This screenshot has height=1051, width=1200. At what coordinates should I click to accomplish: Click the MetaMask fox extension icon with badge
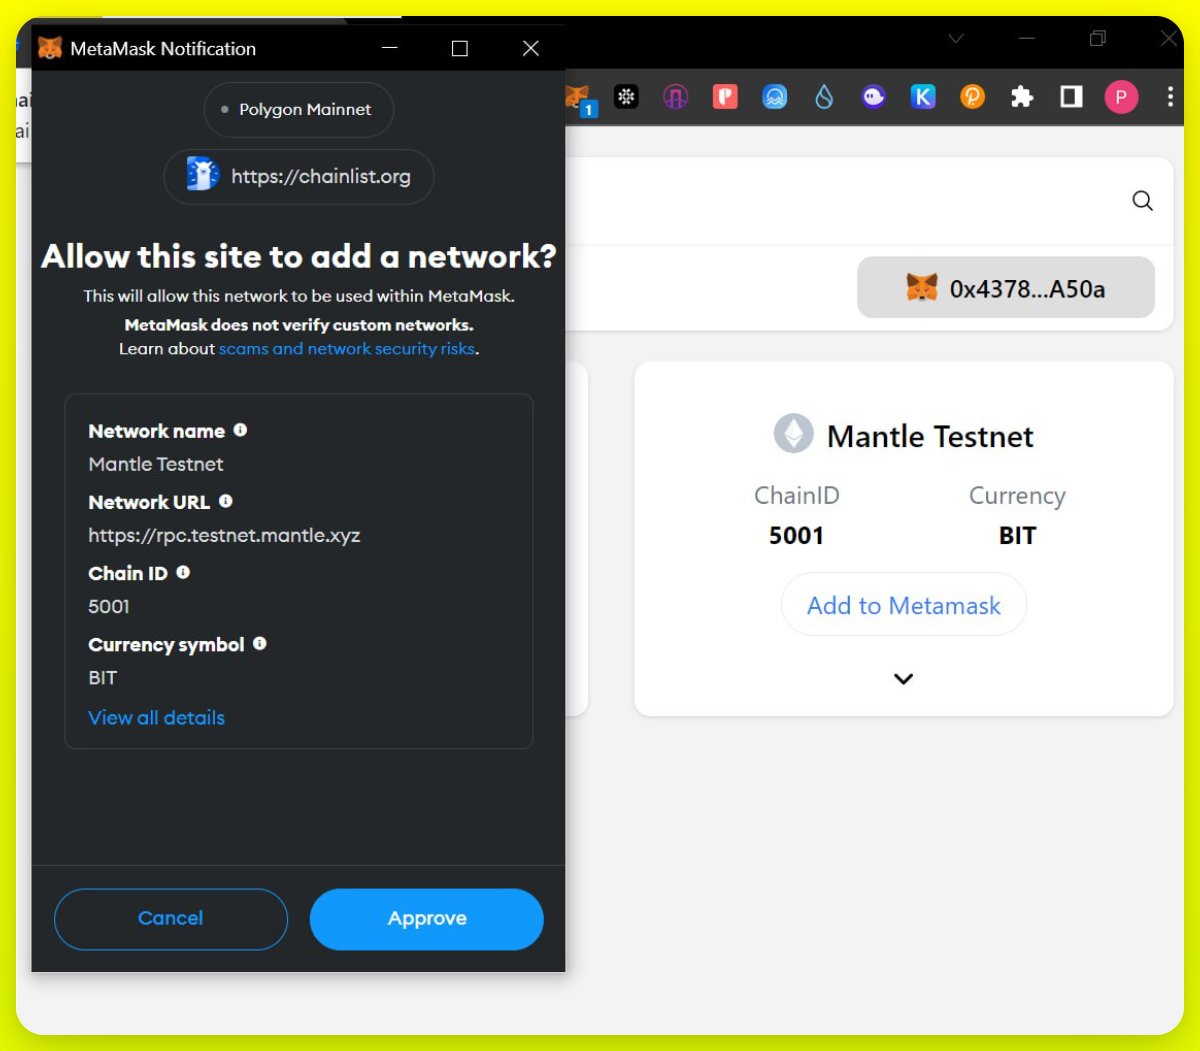[581, 99]
